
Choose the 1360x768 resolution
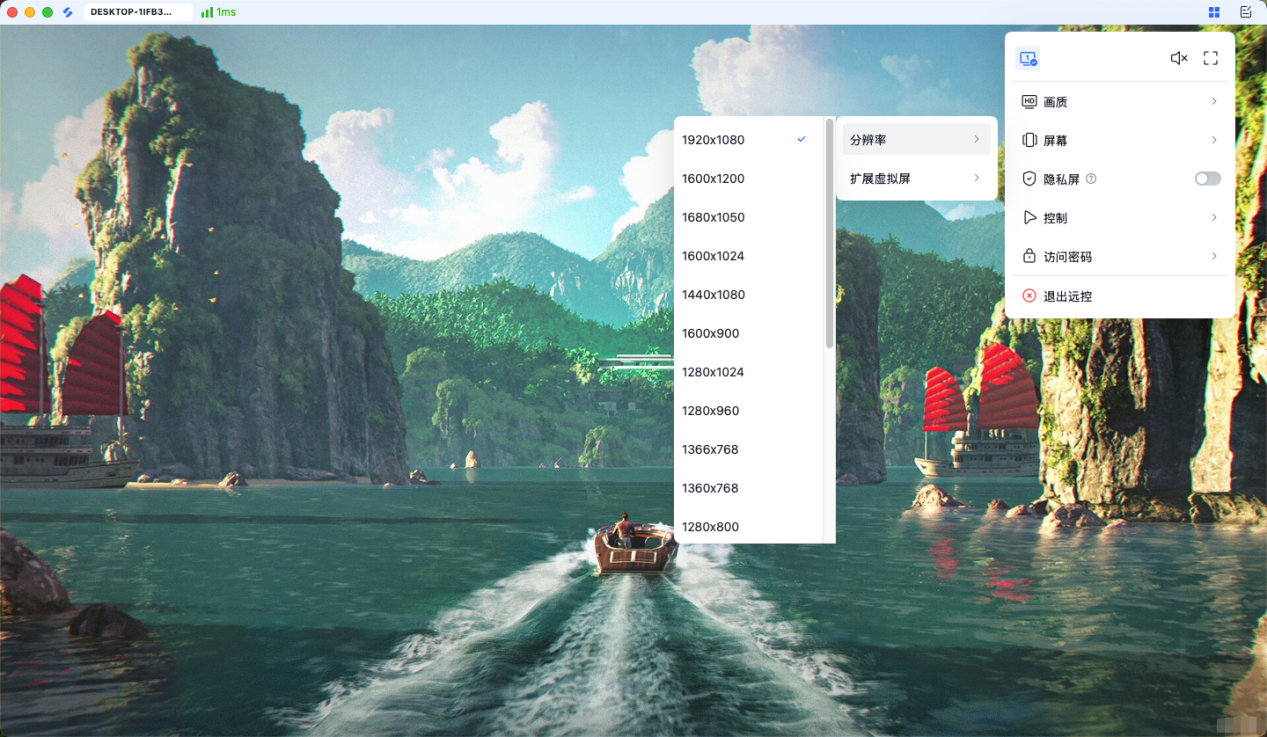748,488
